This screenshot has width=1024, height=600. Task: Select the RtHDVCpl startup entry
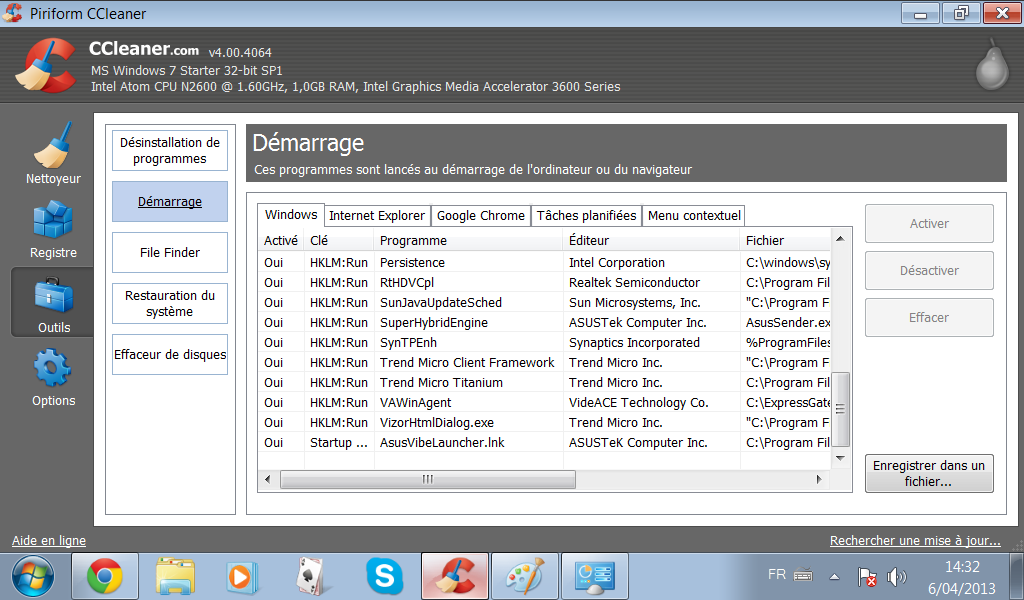pos(544,283)
